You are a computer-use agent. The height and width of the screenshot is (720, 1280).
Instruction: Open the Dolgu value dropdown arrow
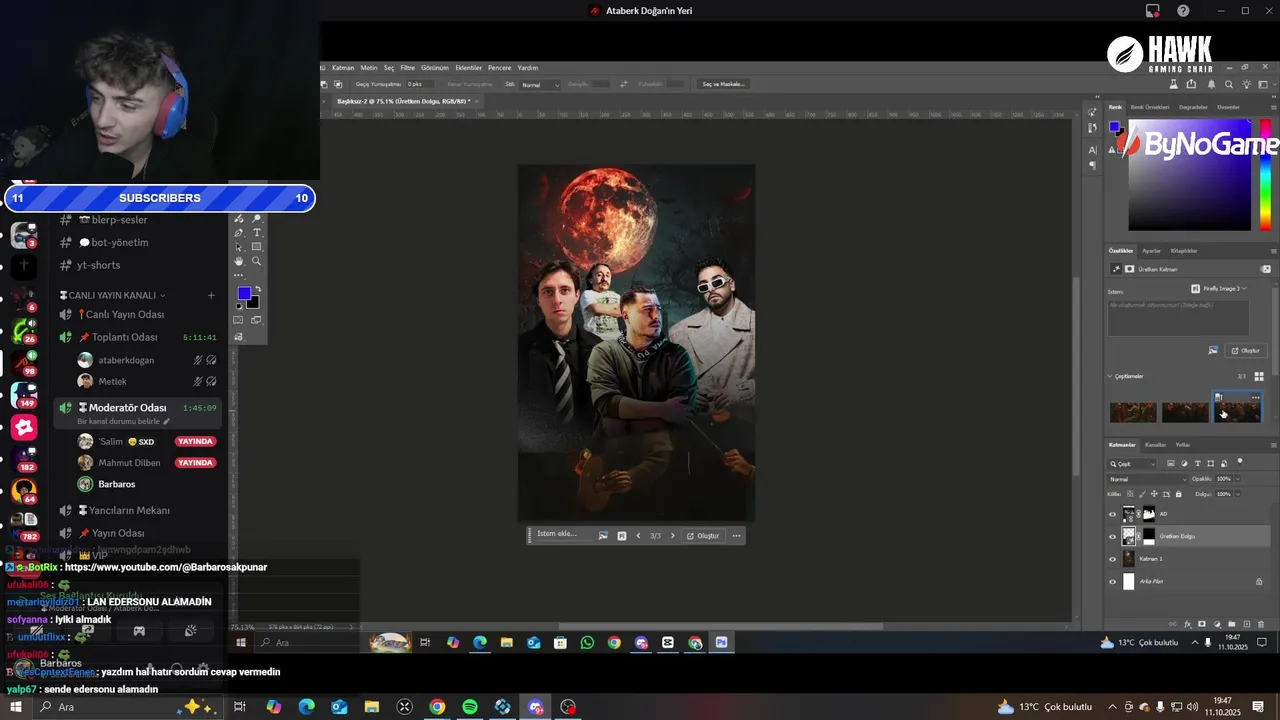(1238, 494)
